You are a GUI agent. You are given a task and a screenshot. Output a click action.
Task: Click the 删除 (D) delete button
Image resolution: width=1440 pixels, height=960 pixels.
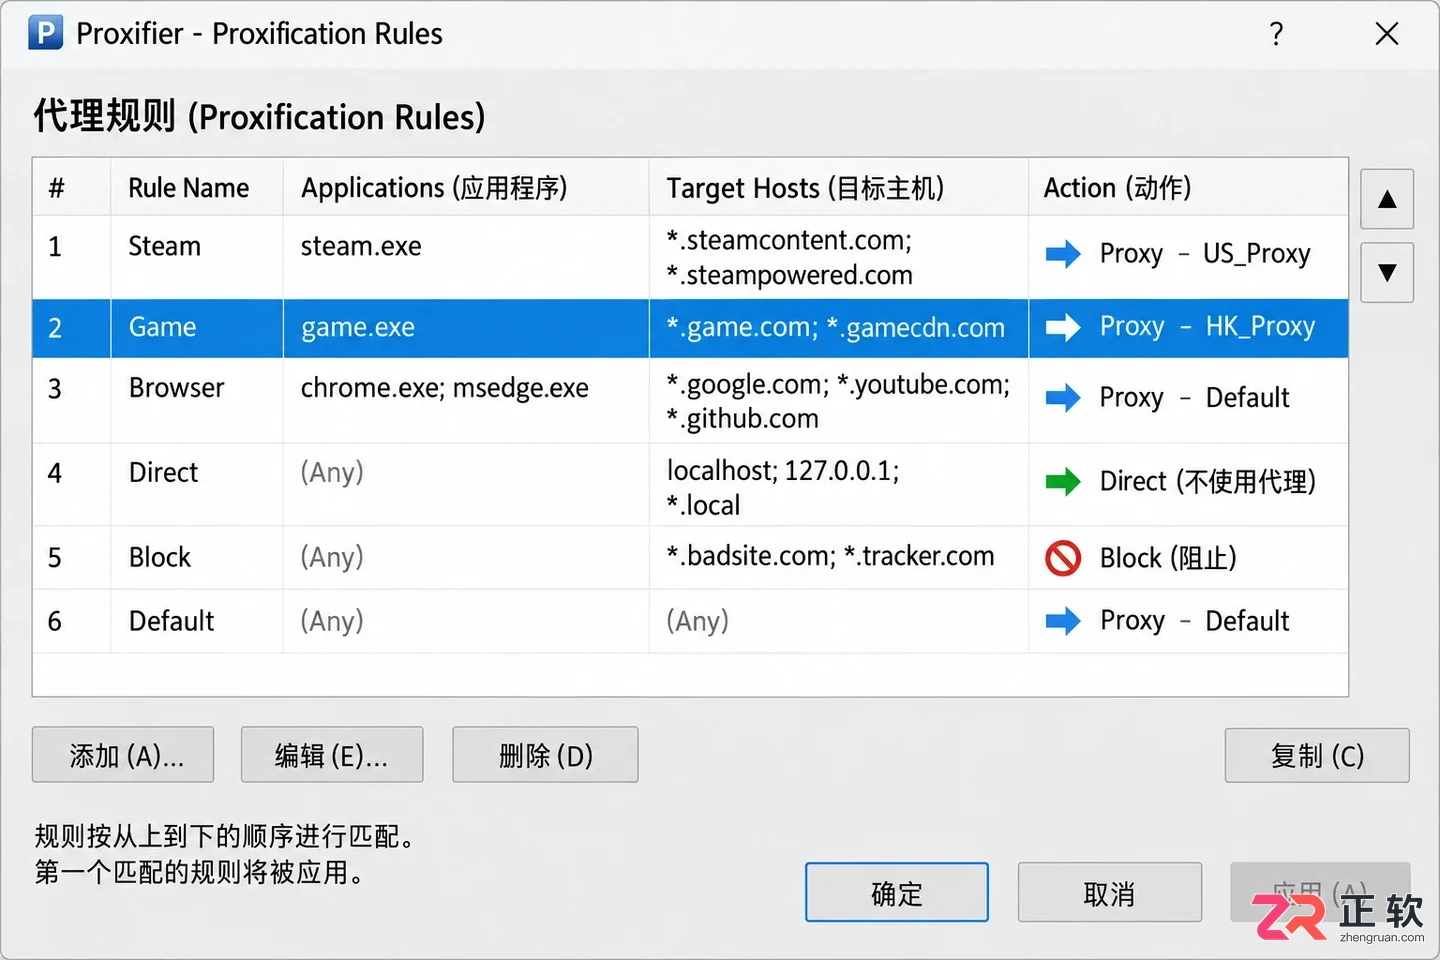(545, 755)
